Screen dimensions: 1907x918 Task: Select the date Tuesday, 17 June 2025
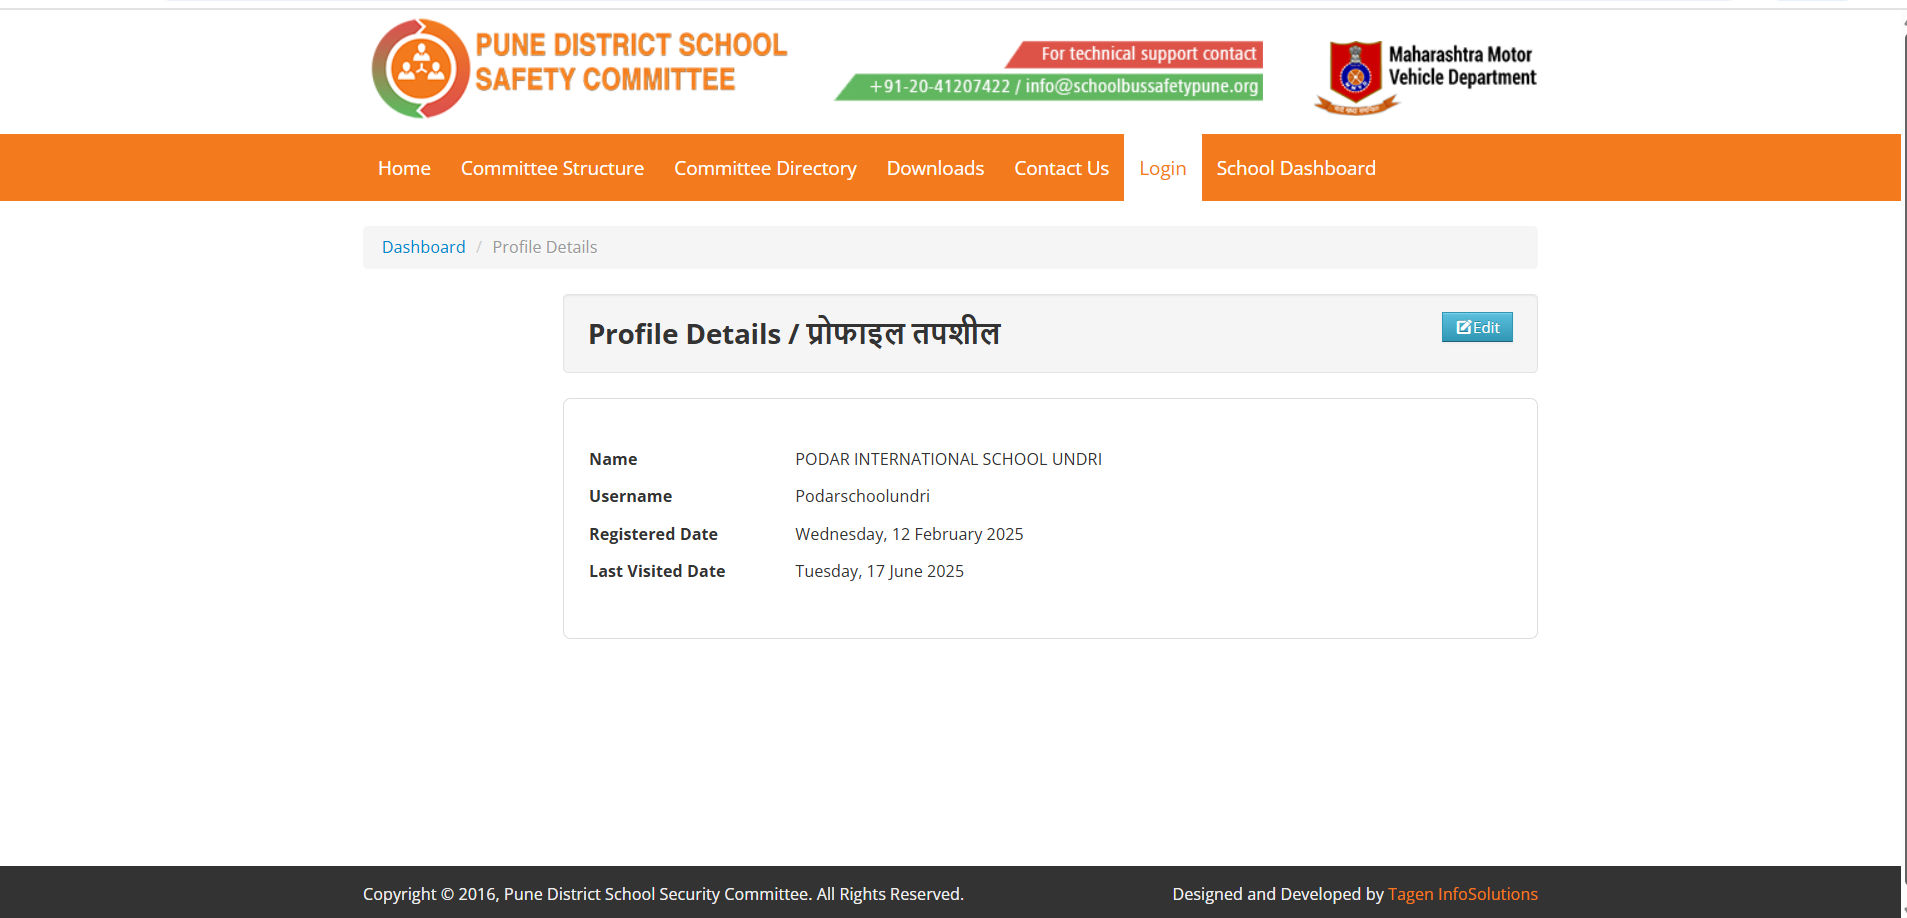point(879,571)
